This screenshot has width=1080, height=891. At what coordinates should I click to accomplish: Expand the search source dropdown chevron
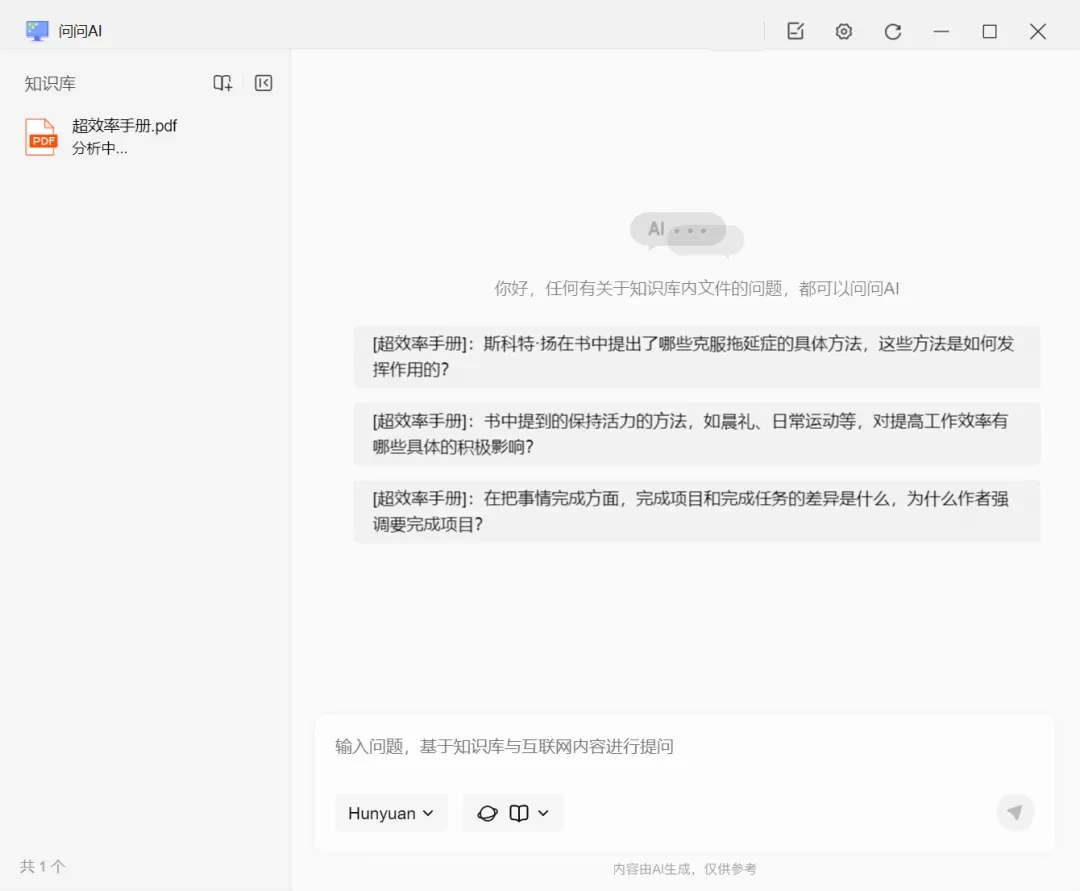click(543, 813)
